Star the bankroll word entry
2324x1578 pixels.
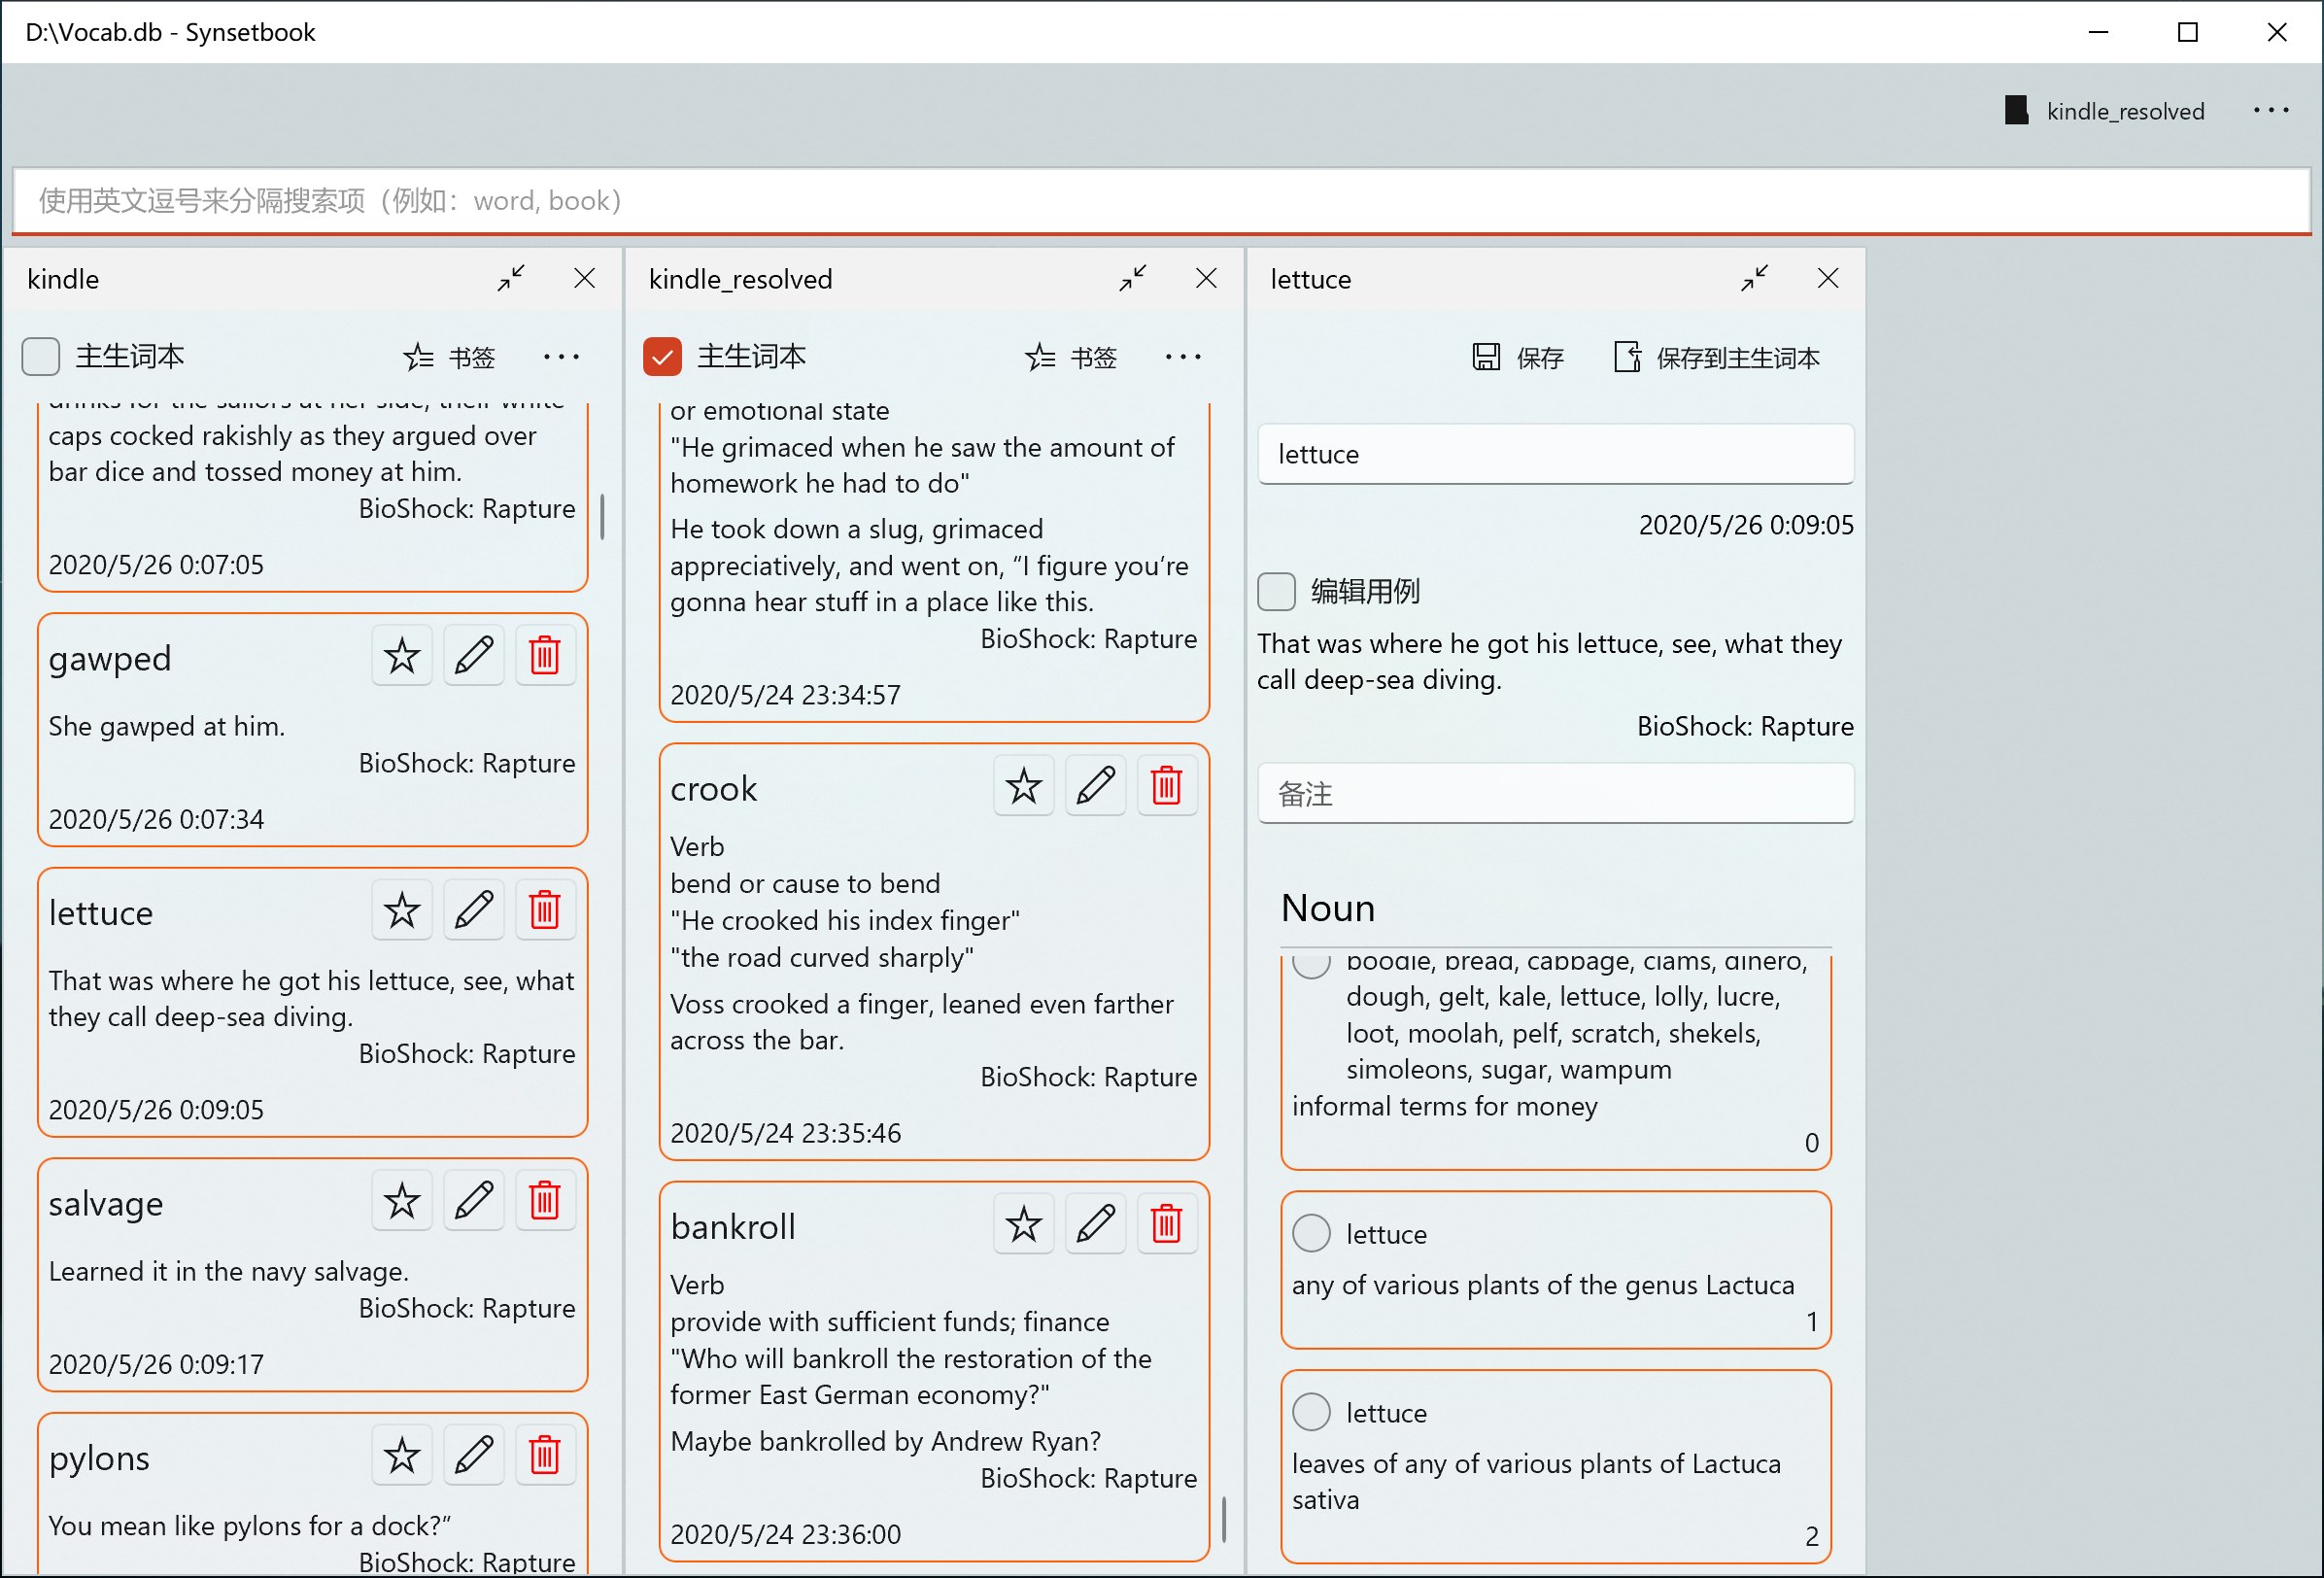(1023, 1224)
